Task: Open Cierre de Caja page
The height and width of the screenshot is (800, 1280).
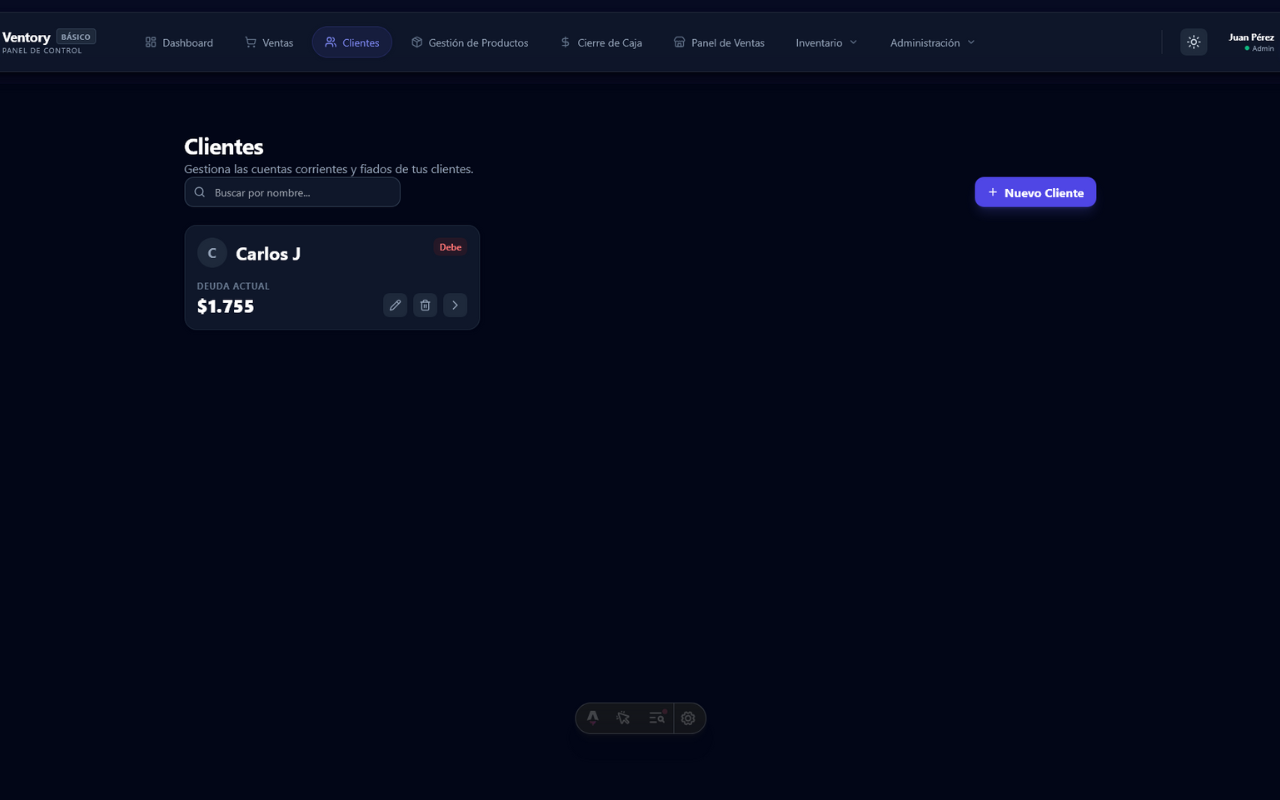Action: pyautogui.click(x=601, y=43)
